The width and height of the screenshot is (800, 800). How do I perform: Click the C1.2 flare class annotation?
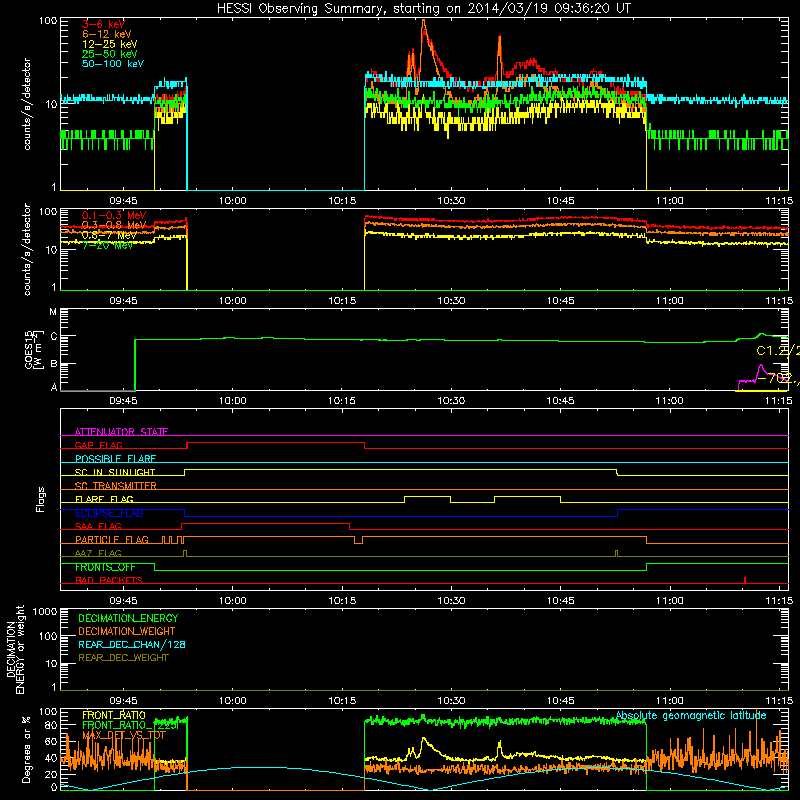(778, 351)
